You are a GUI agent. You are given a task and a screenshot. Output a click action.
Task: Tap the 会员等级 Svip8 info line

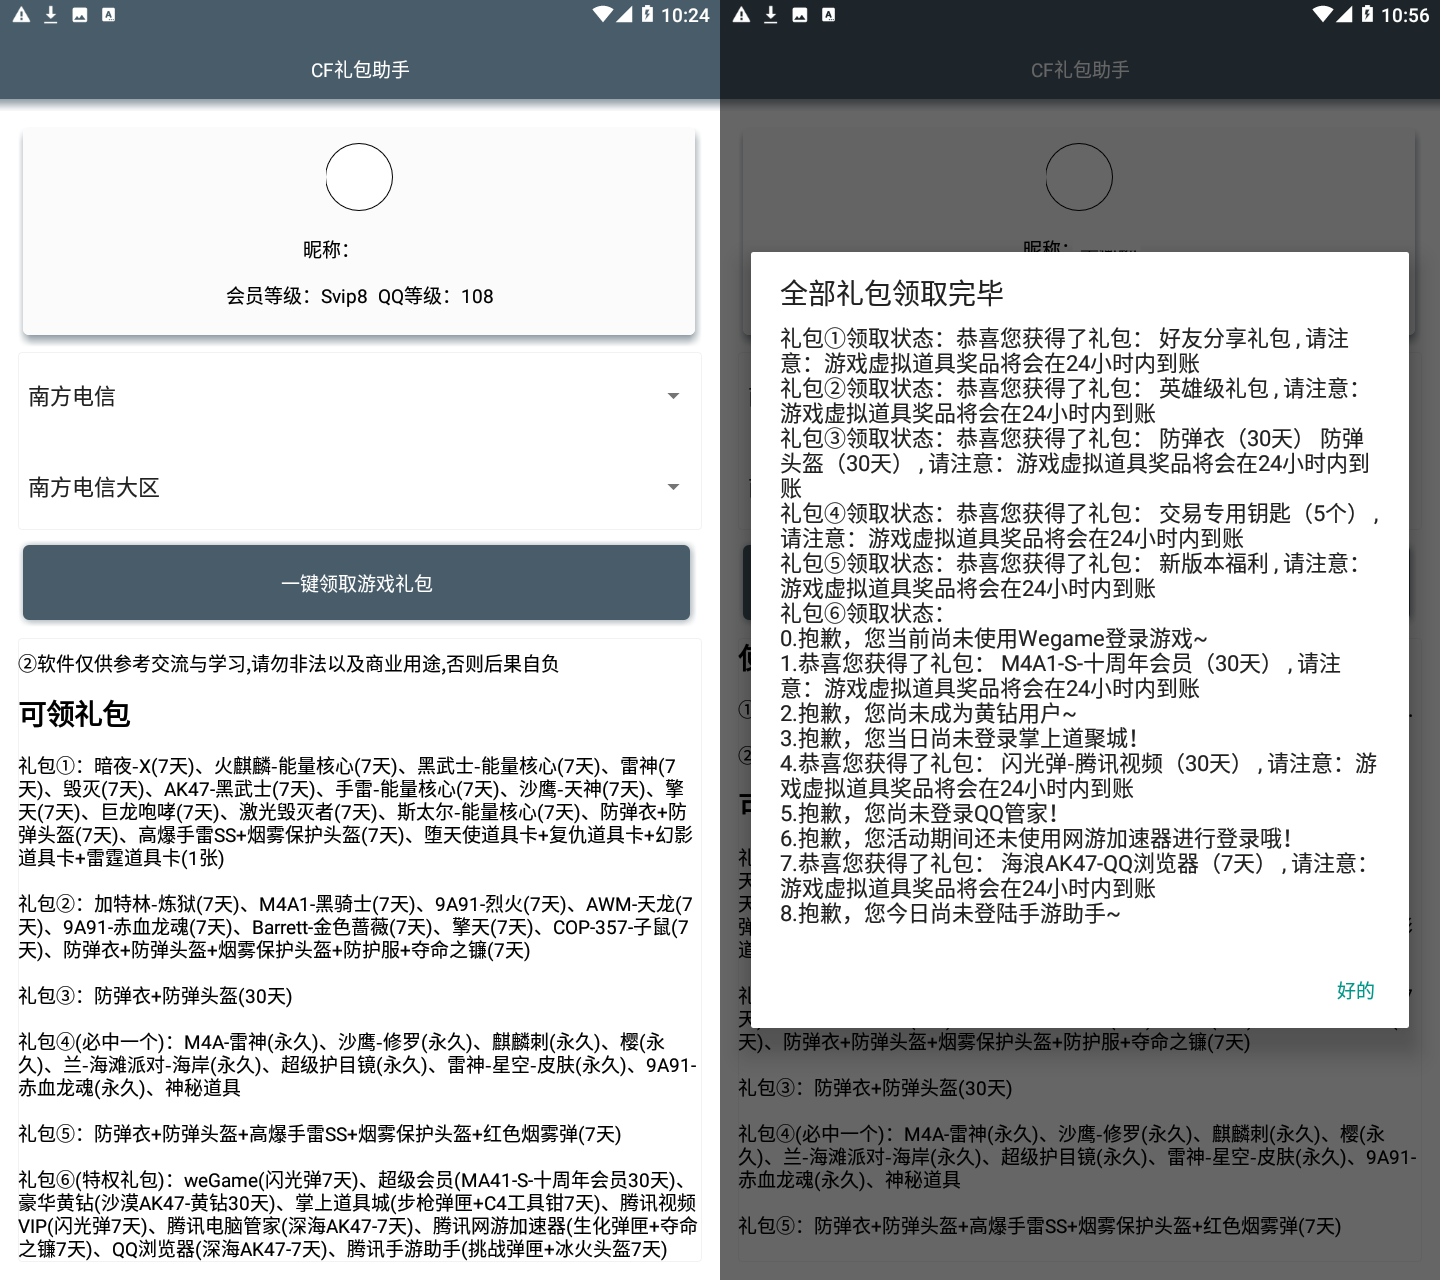tap(359, 296)
